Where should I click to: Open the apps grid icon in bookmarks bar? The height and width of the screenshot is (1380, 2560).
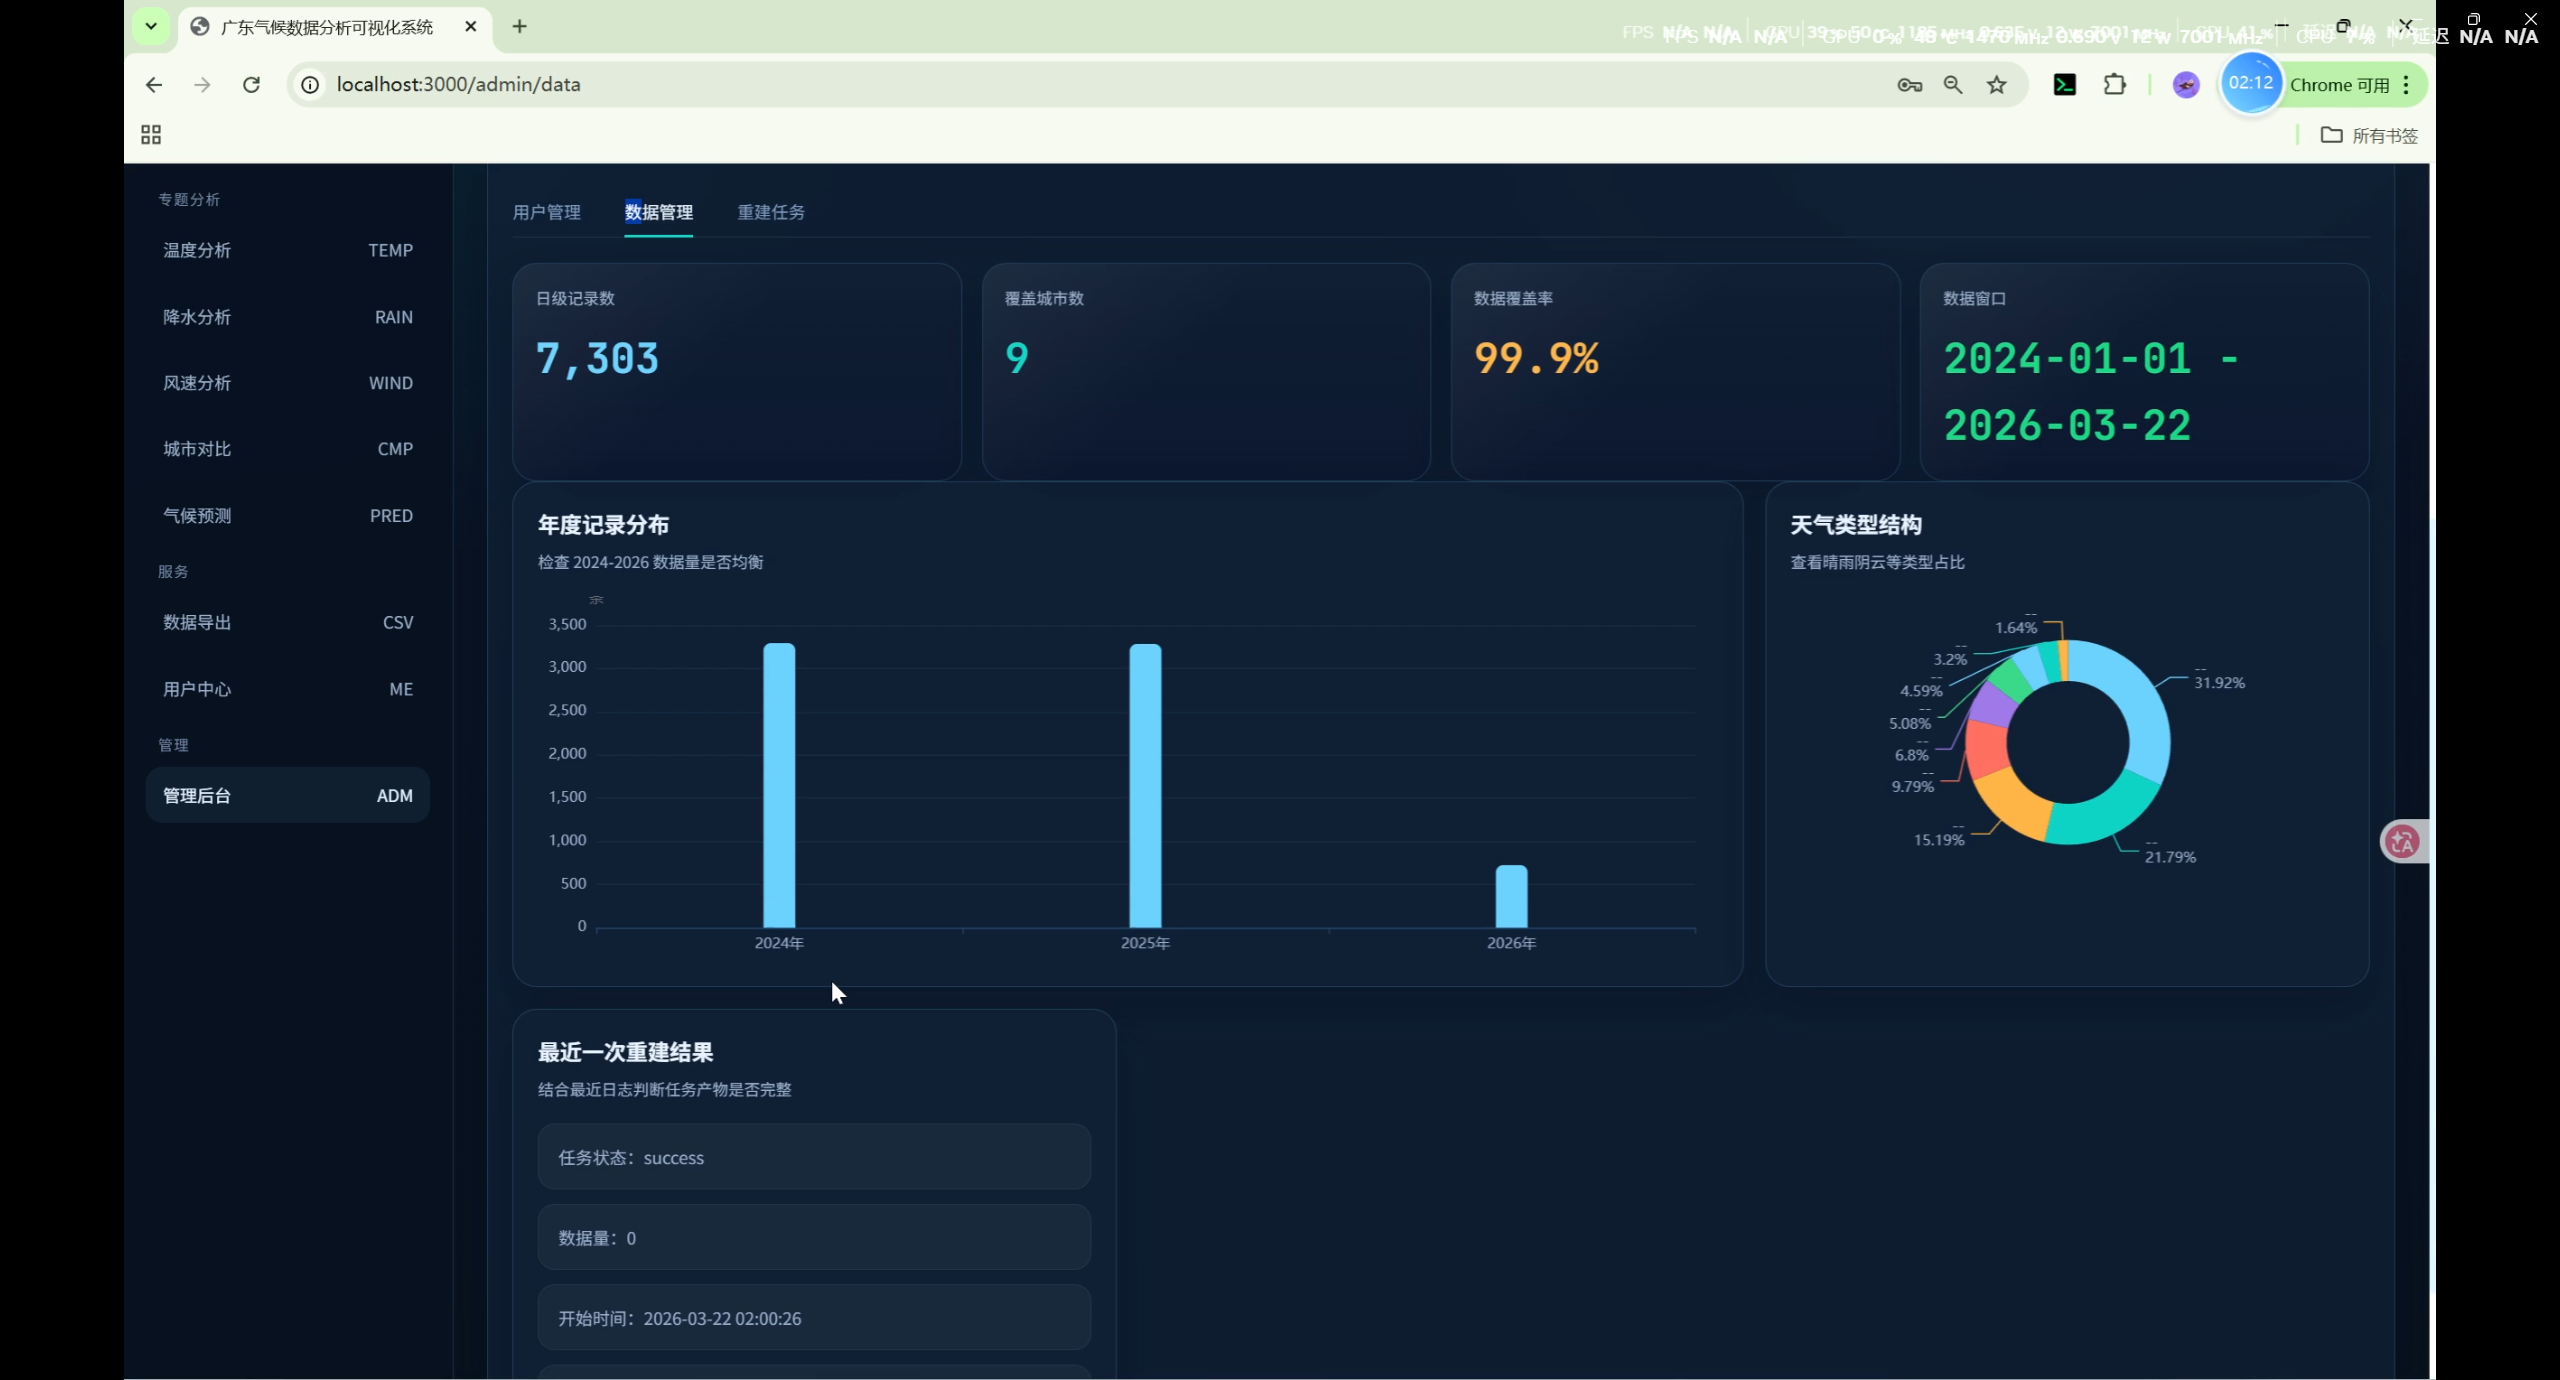[151, 135]
